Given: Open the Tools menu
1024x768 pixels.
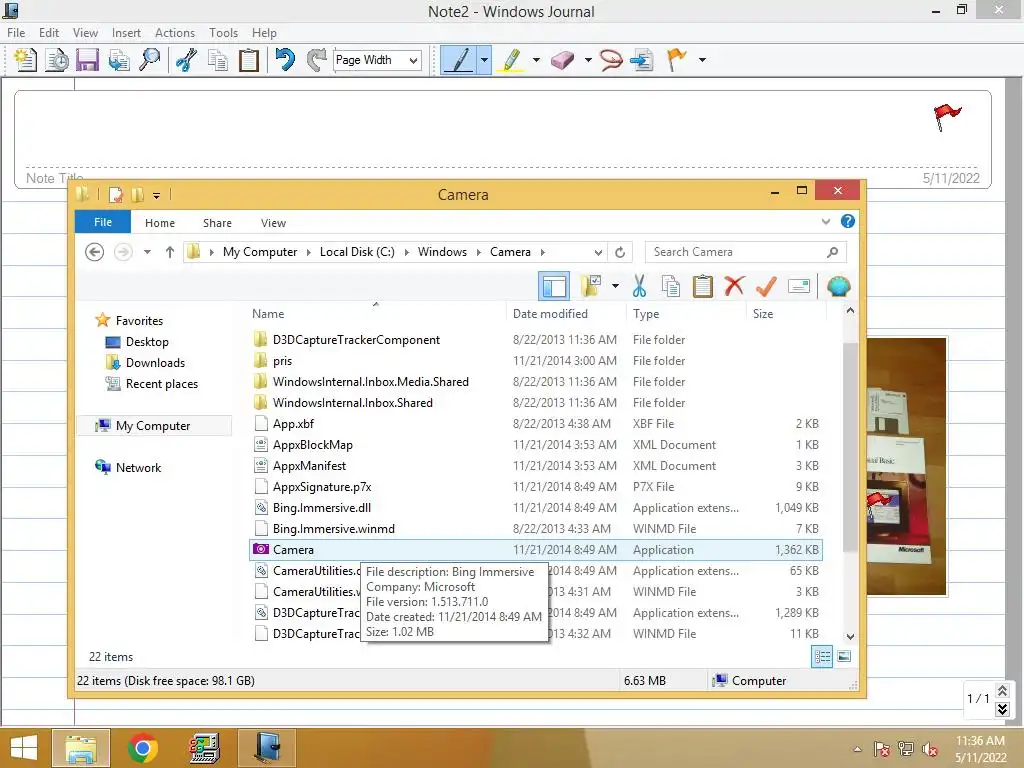Looking at the screenshot, I should click(x=223, y=33).
